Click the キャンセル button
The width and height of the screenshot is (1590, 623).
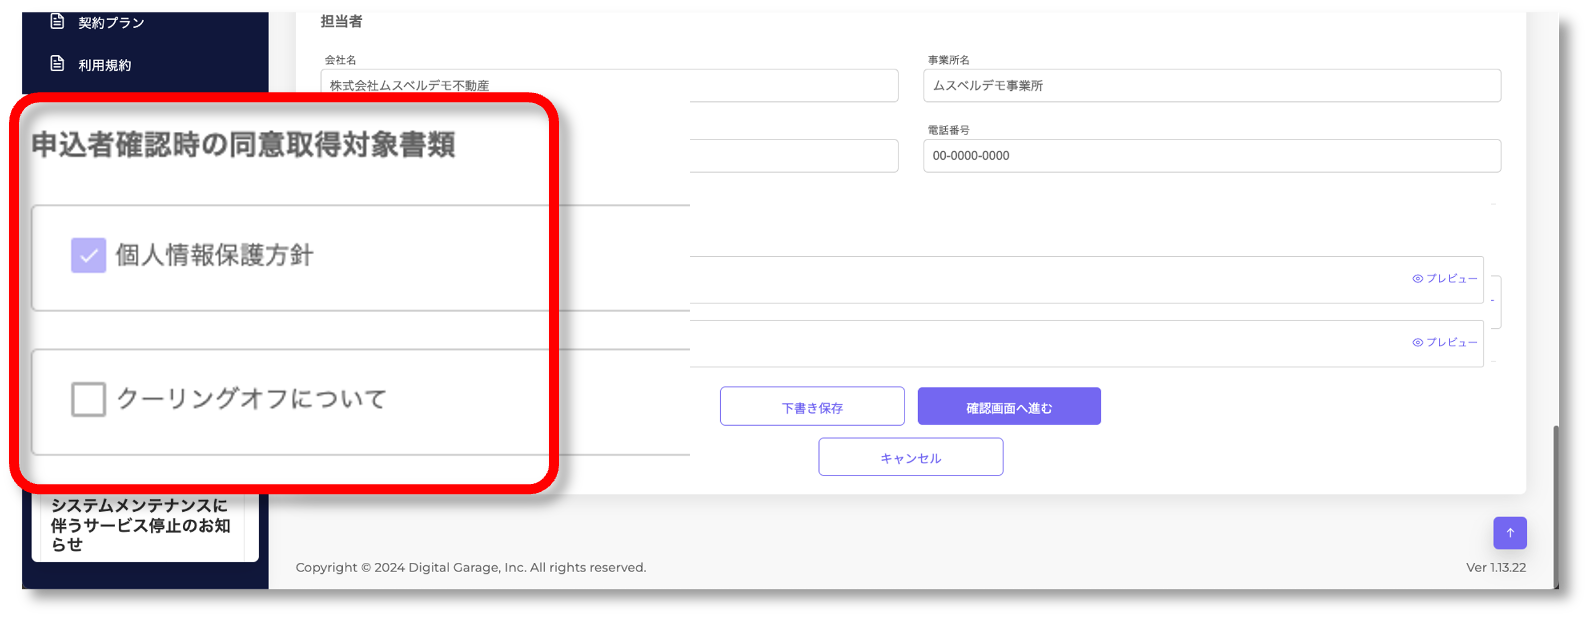tap(910, 457)
